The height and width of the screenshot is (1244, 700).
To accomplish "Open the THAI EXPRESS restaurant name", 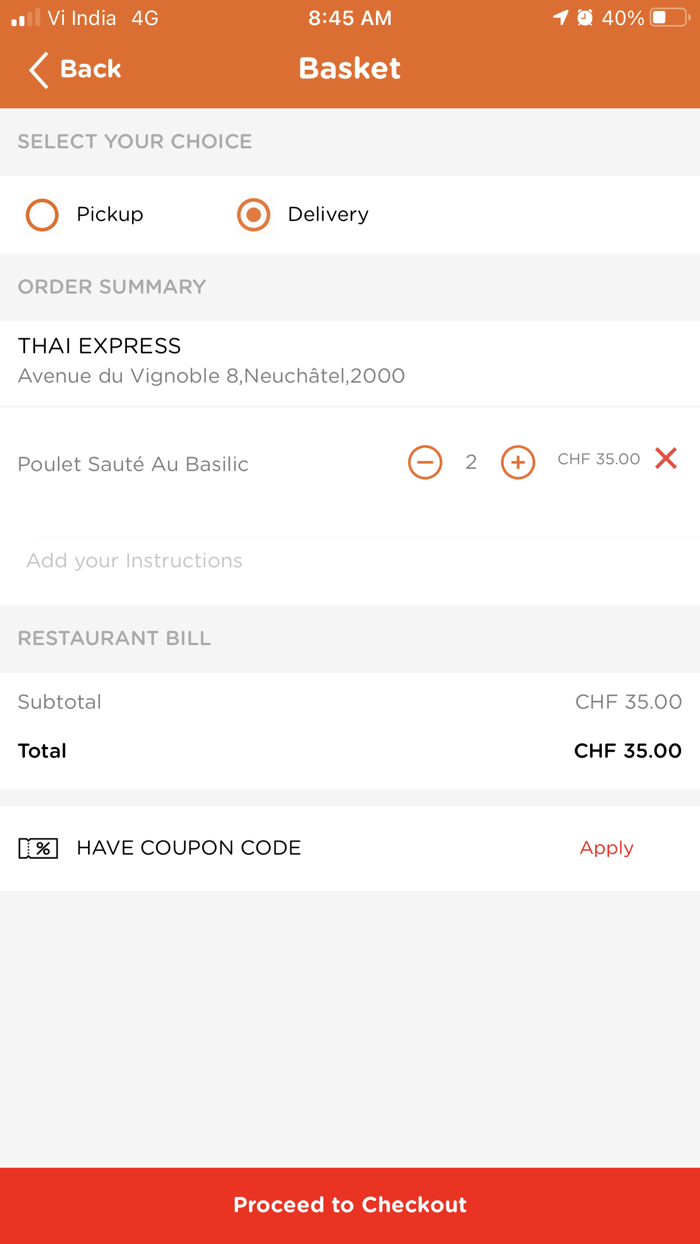I will coord(99,346).
